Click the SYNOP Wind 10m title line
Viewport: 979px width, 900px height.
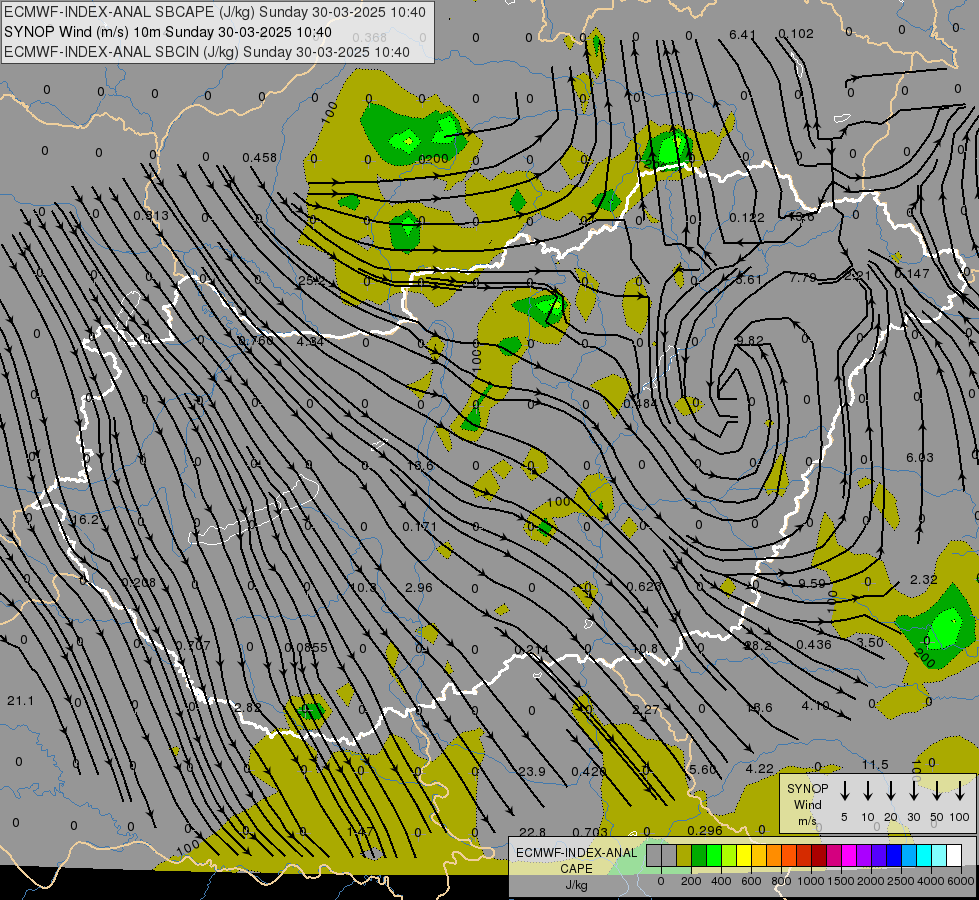(168, 32)
